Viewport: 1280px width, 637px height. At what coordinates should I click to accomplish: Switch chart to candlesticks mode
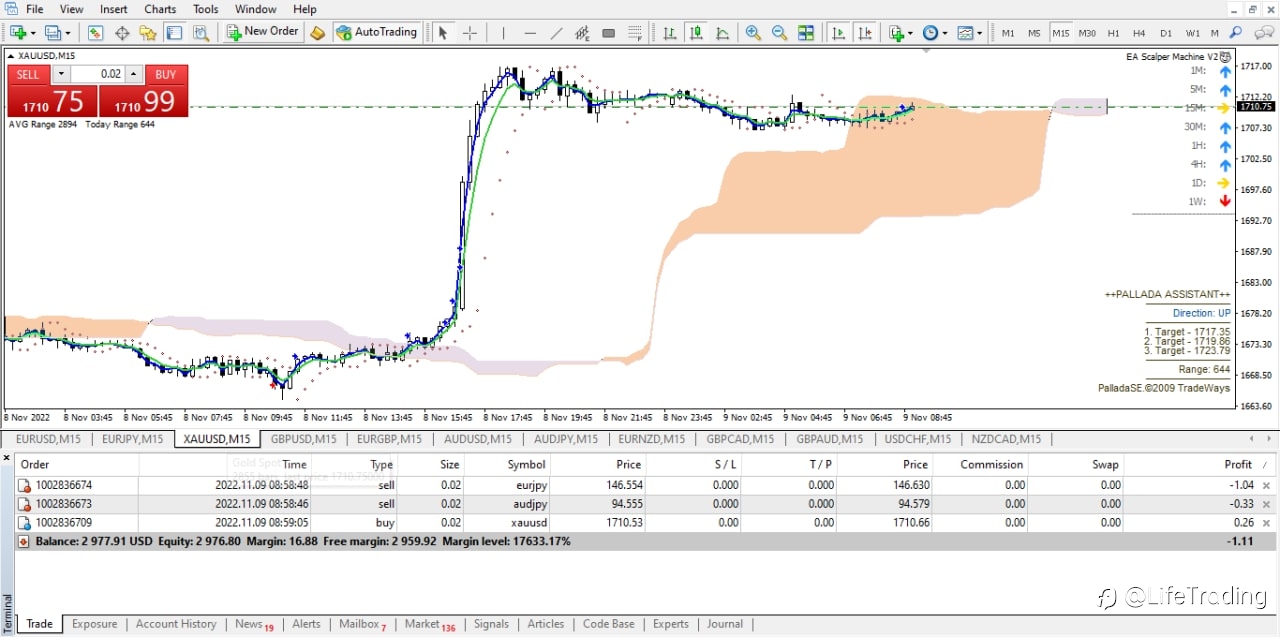tap(695, 32)
